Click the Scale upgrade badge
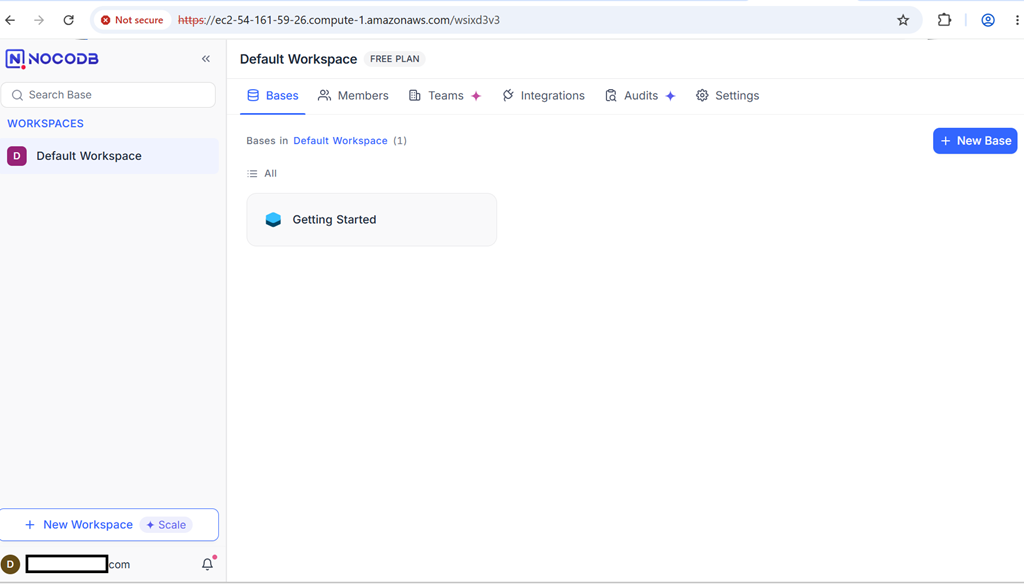1024x584 pixels. (166, 525)
